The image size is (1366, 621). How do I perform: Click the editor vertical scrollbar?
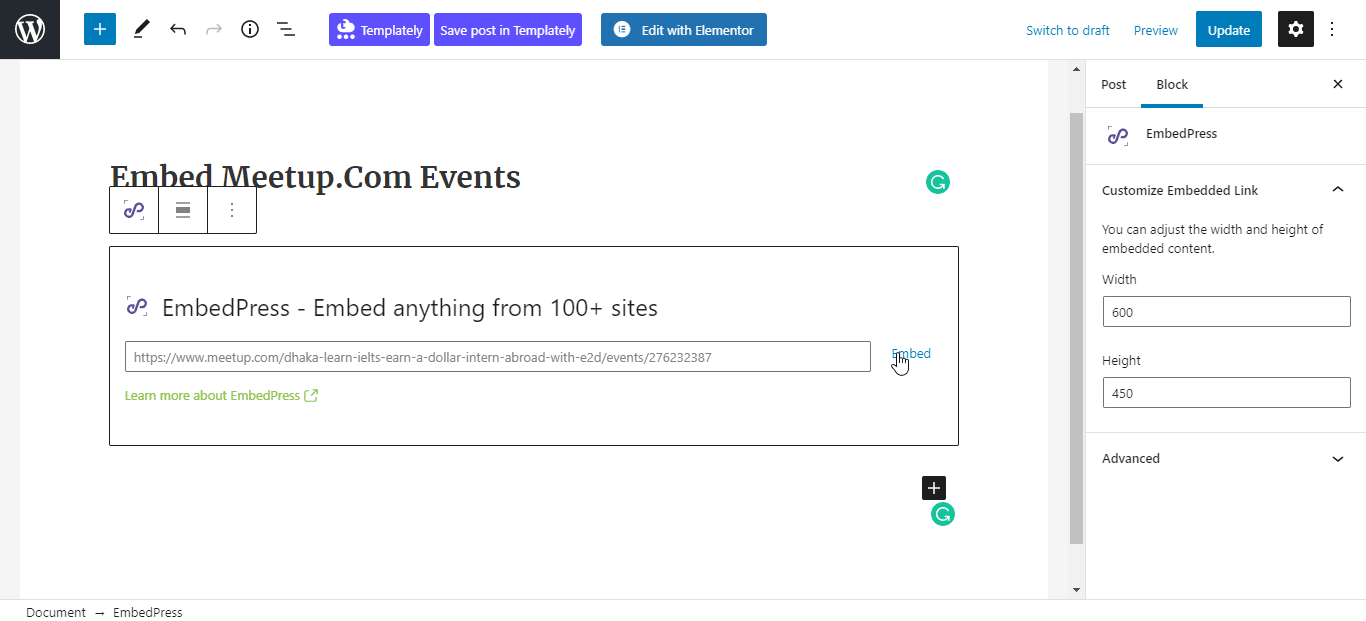tap(1076, 328)
